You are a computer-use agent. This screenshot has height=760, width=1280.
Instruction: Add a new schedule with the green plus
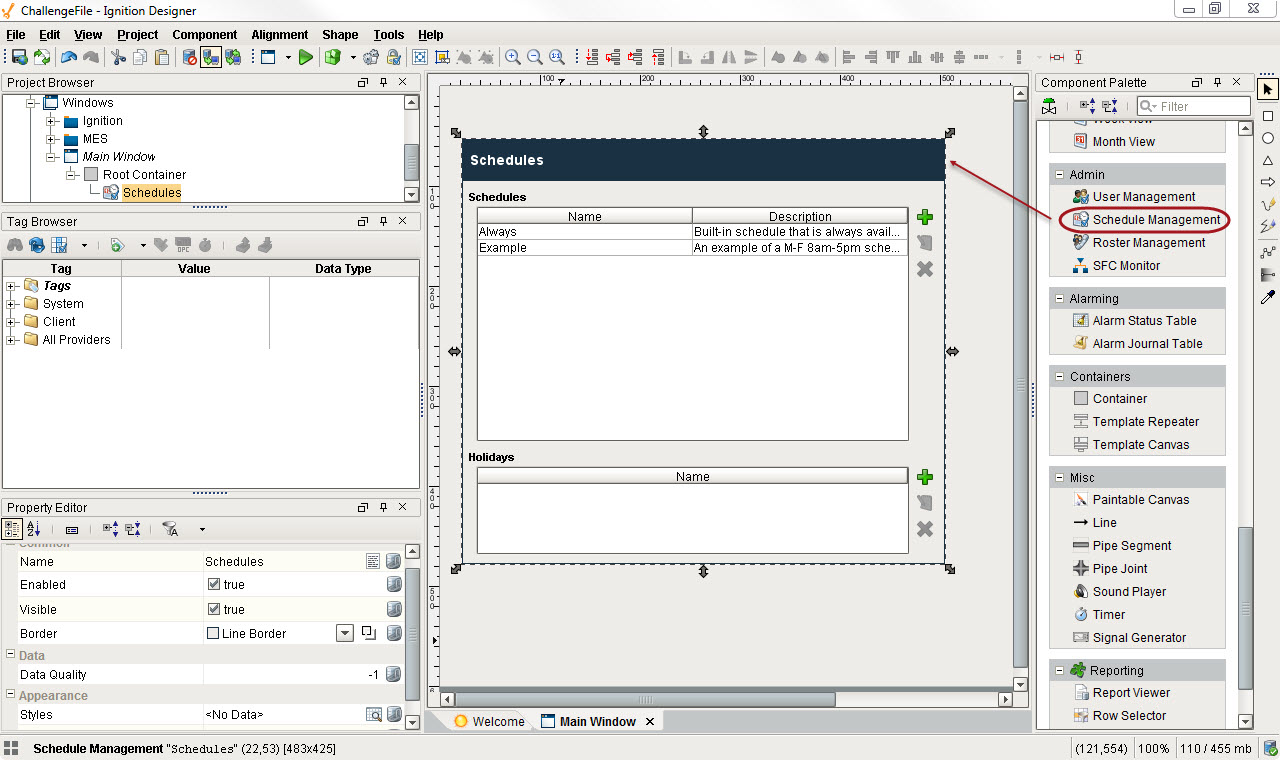[925, 217]
